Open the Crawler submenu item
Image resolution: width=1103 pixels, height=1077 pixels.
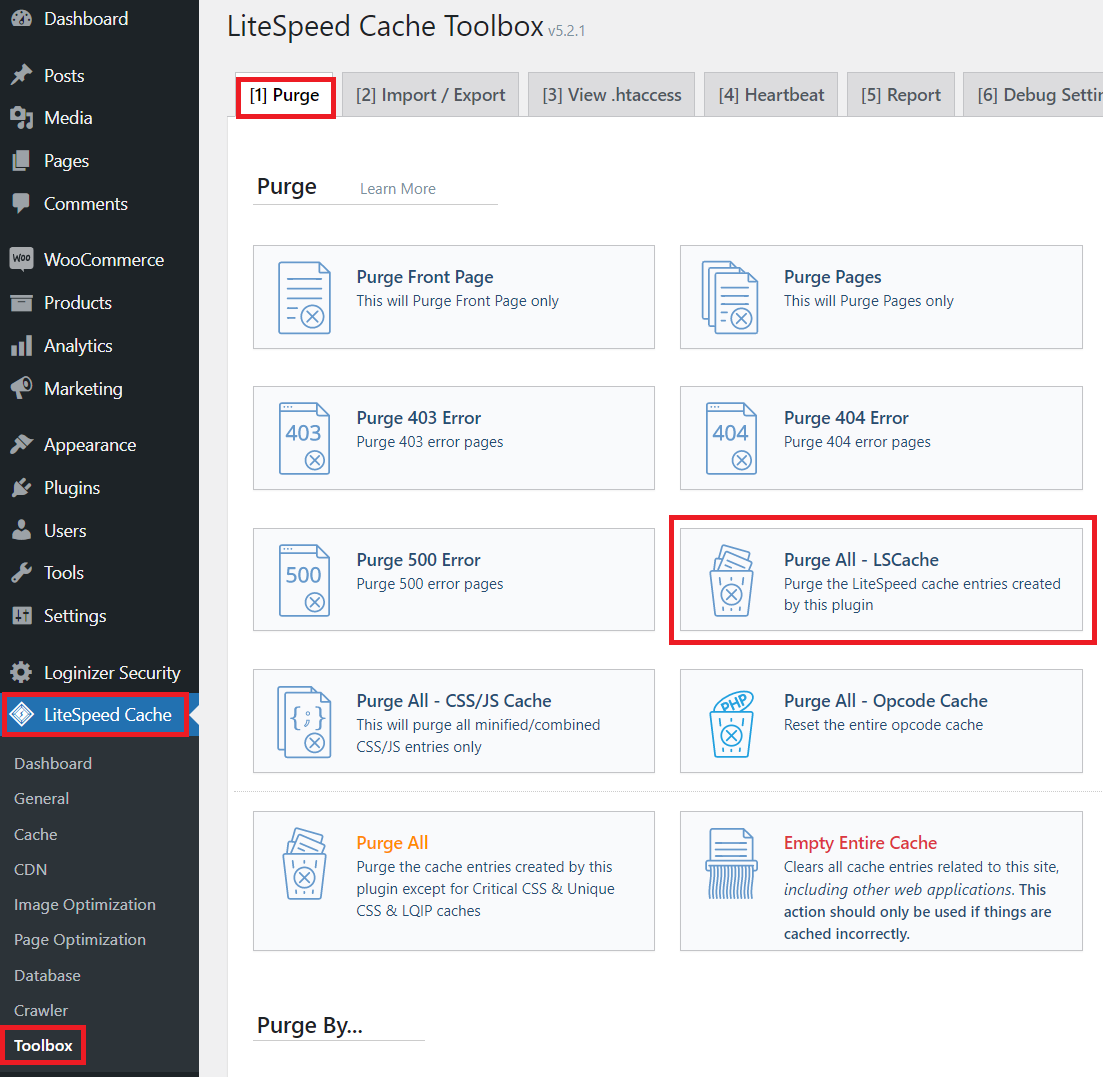41,1011
